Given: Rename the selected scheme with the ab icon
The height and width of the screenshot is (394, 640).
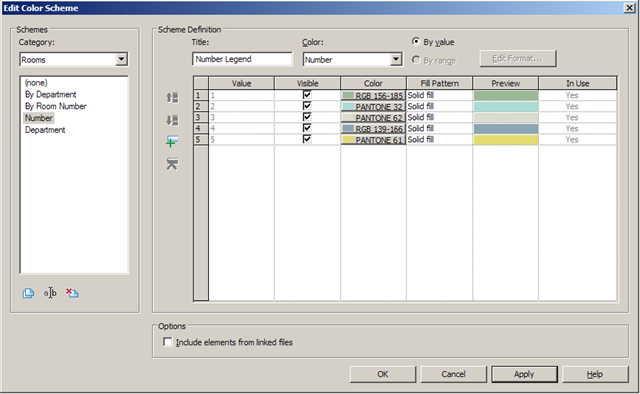Looking at the screenshot, I should tap(50, 293).
